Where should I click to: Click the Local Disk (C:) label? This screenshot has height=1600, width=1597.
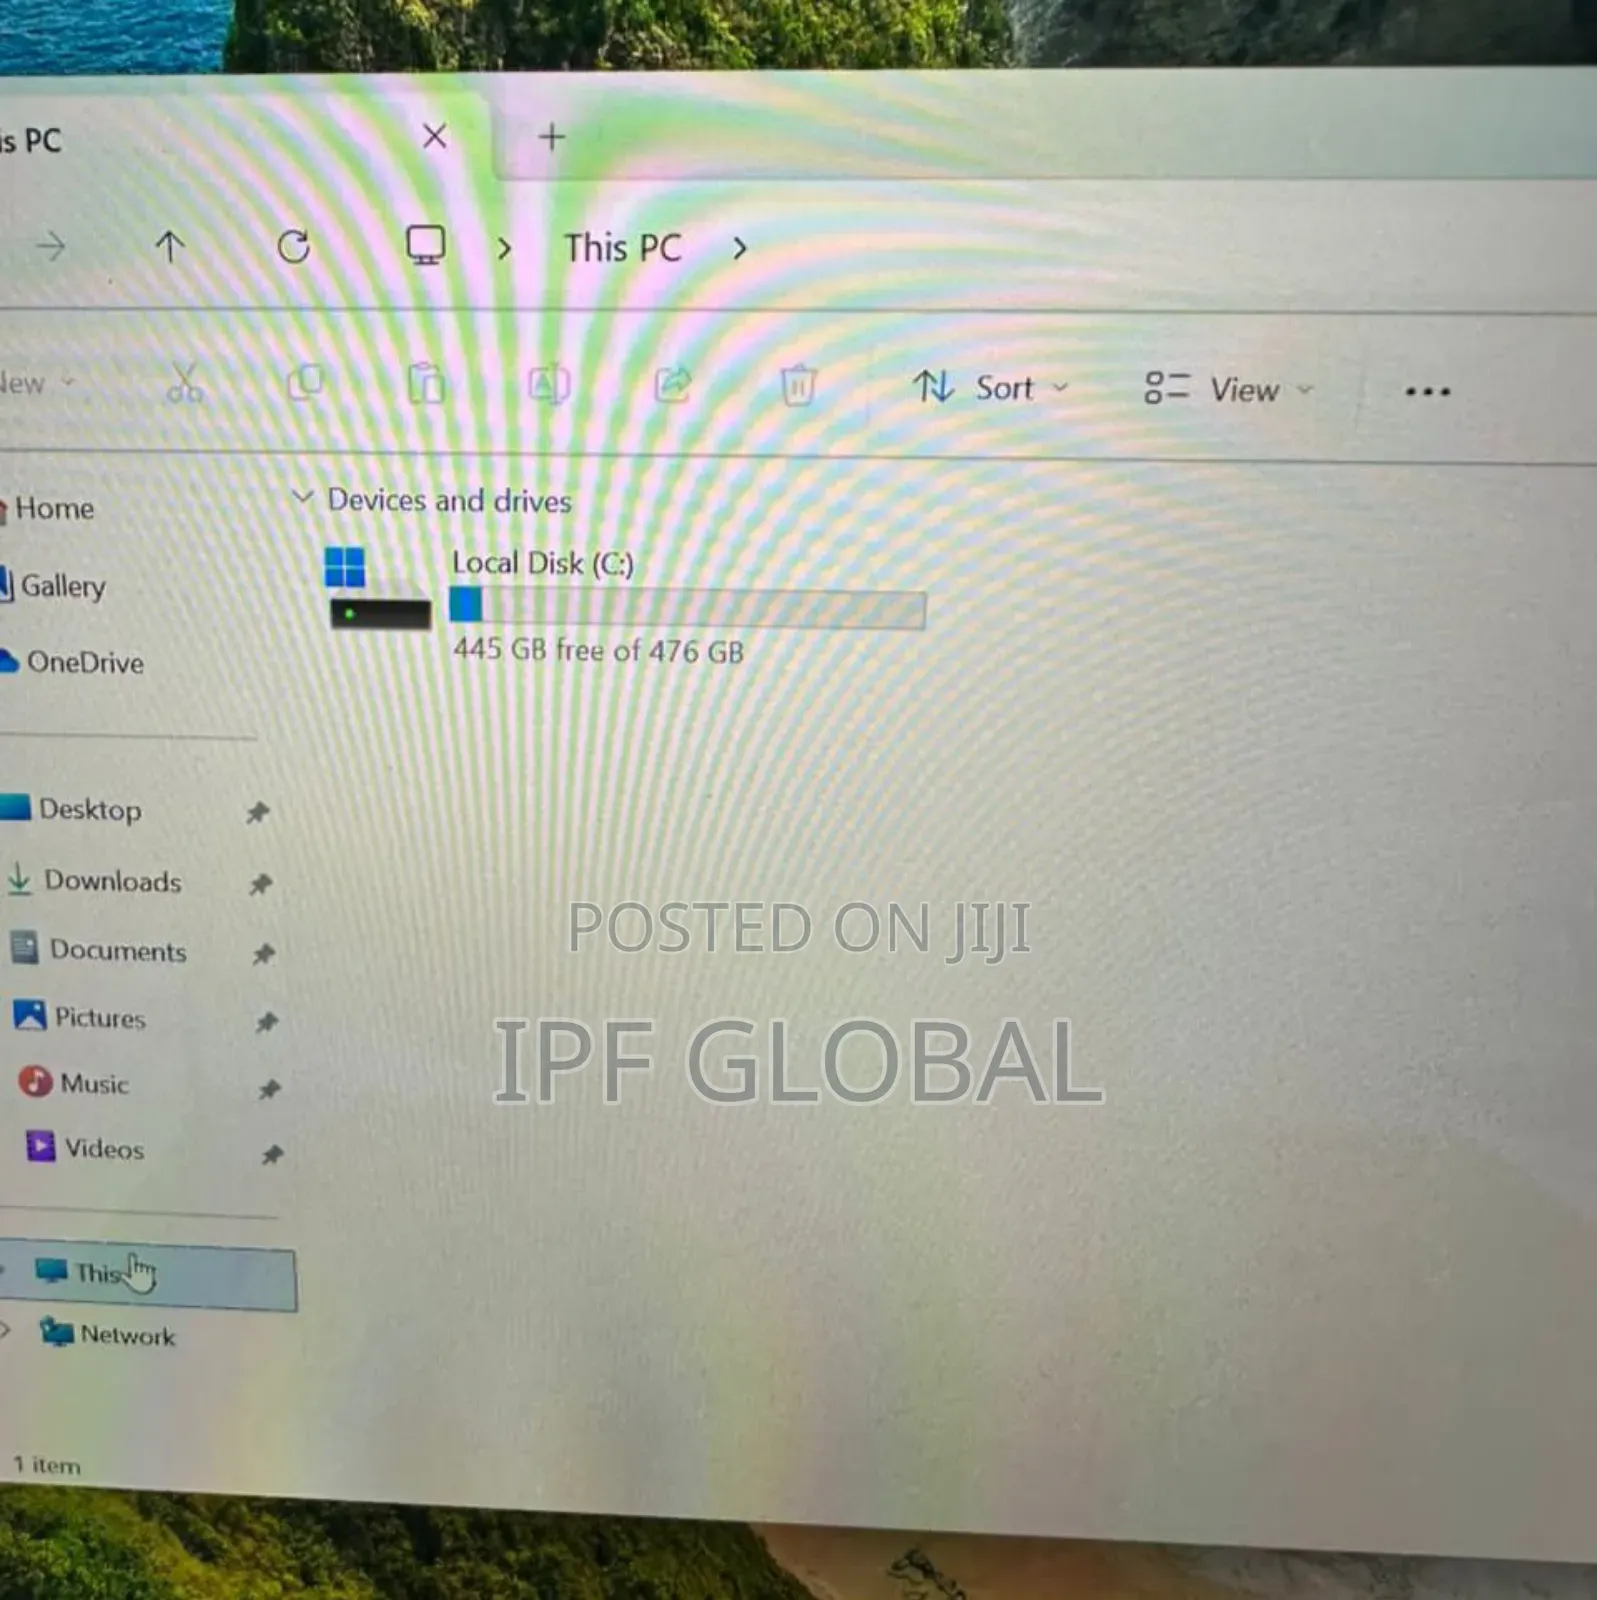[543, 563]
